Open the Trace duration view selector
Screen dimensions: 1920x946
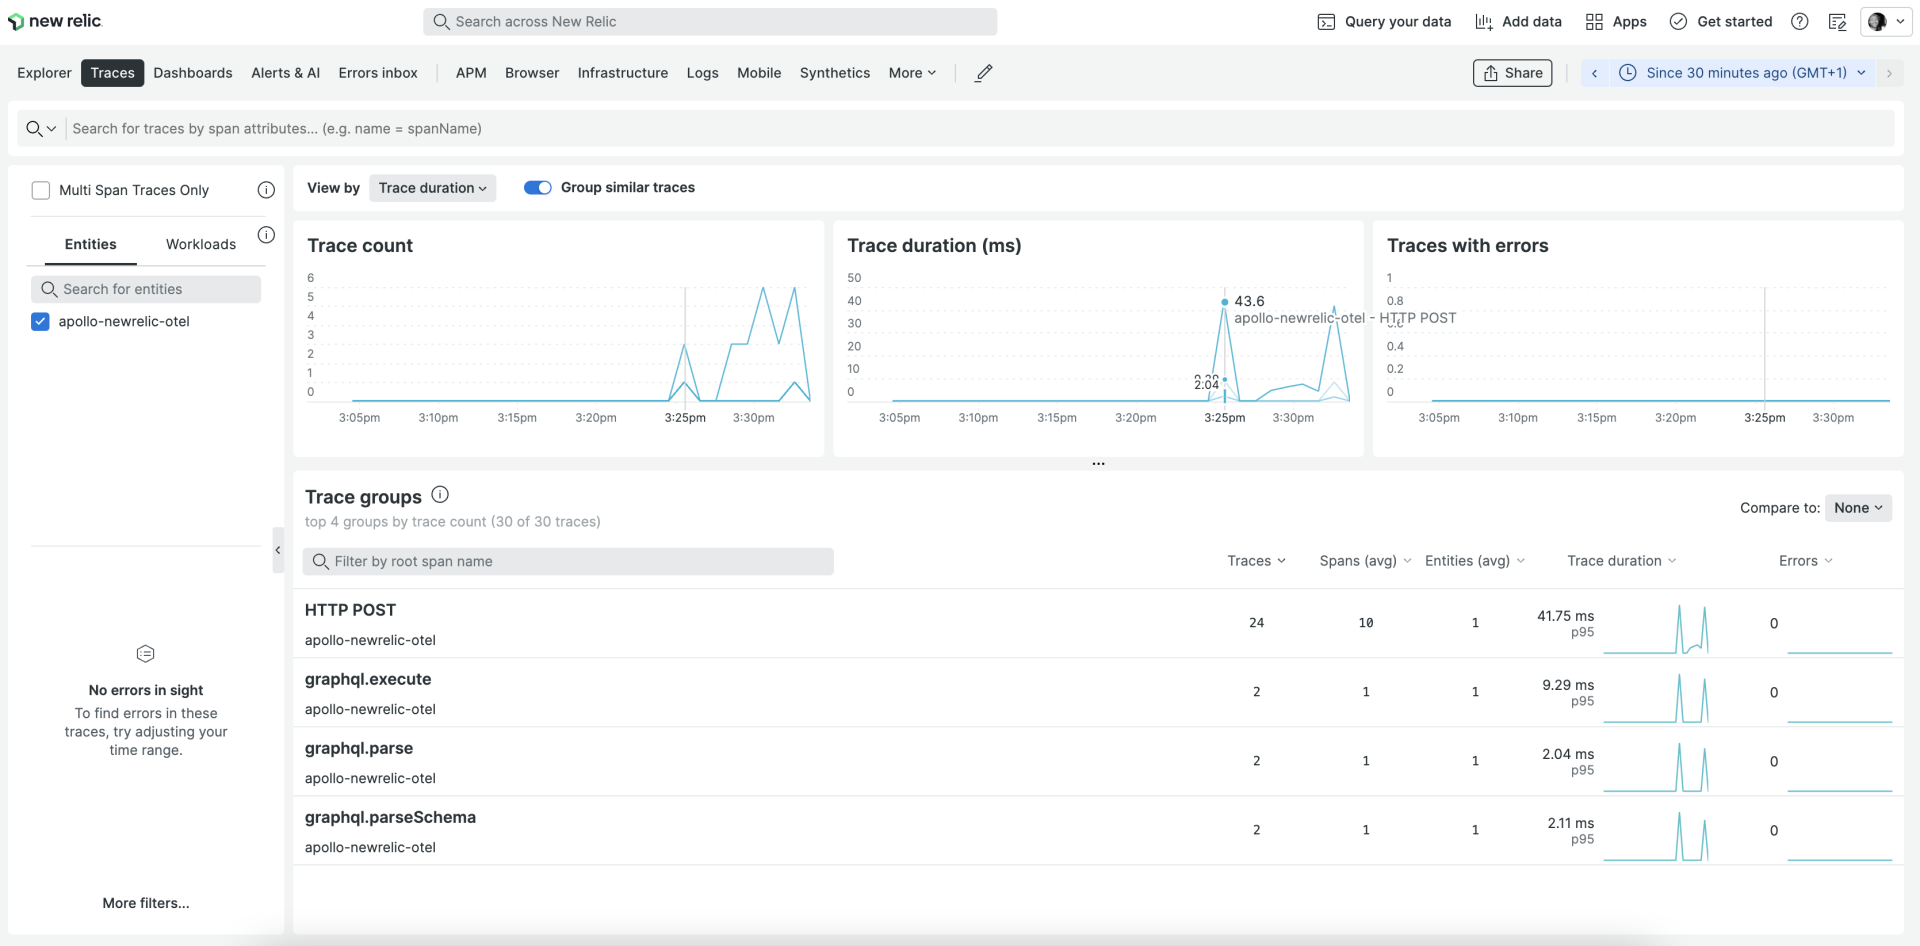(x=432, y=188)
